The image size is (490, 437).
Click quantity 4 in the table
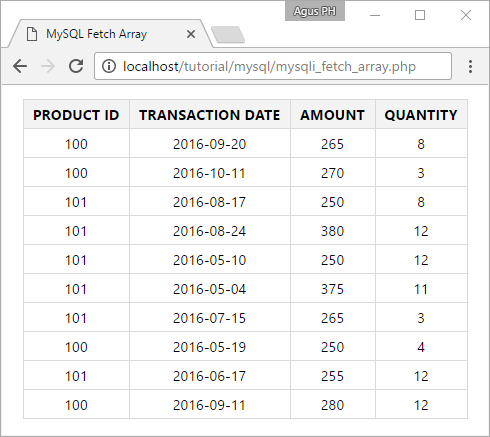coord(421,347)
